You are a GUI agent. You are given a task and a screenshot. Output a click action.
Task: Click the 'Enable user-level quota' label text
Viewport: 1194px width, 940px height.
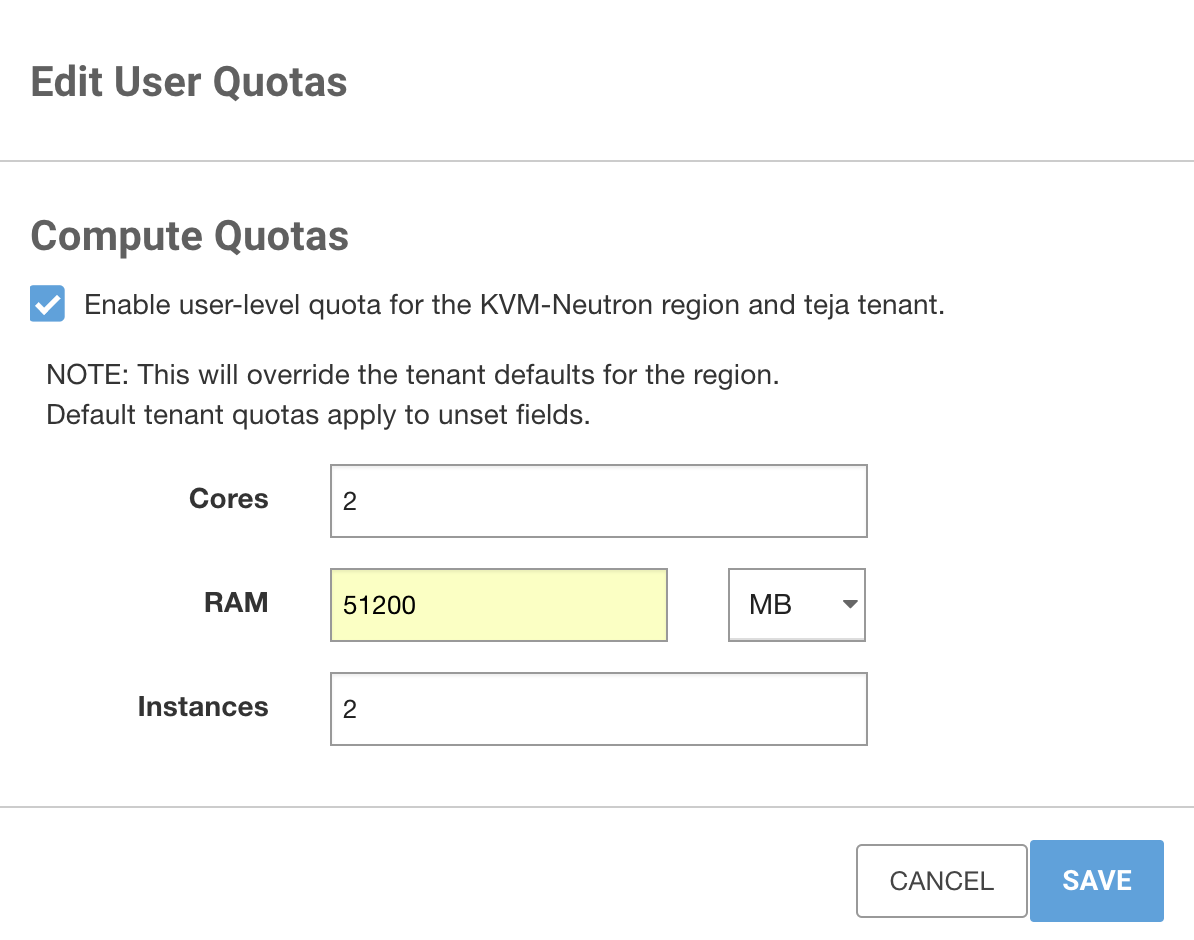[x=514, y=305]
